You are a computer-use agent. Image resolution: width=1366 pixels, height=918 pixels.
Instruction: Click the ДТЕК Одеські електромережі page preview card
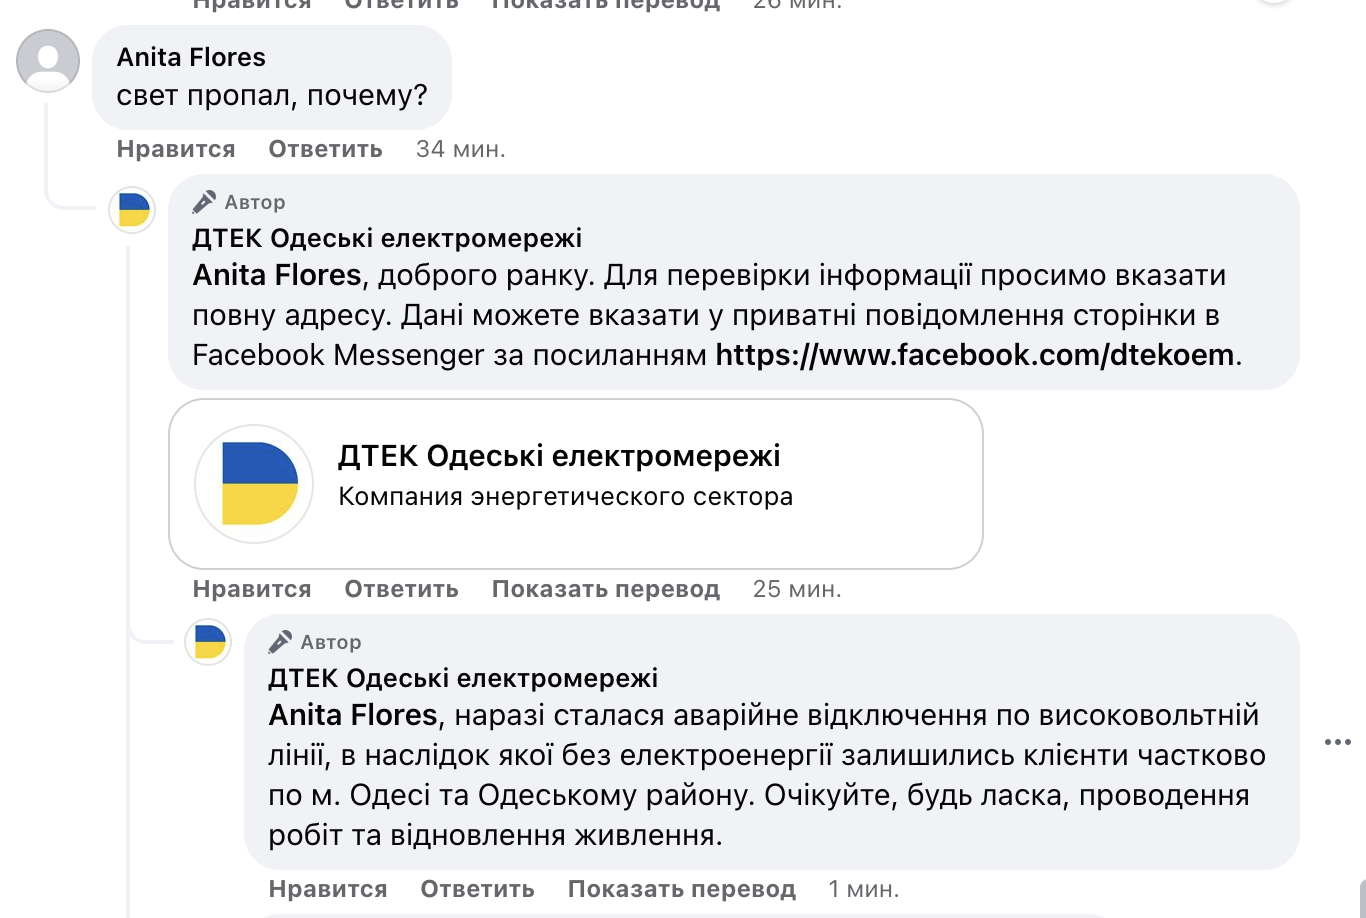tap(578, 483)
